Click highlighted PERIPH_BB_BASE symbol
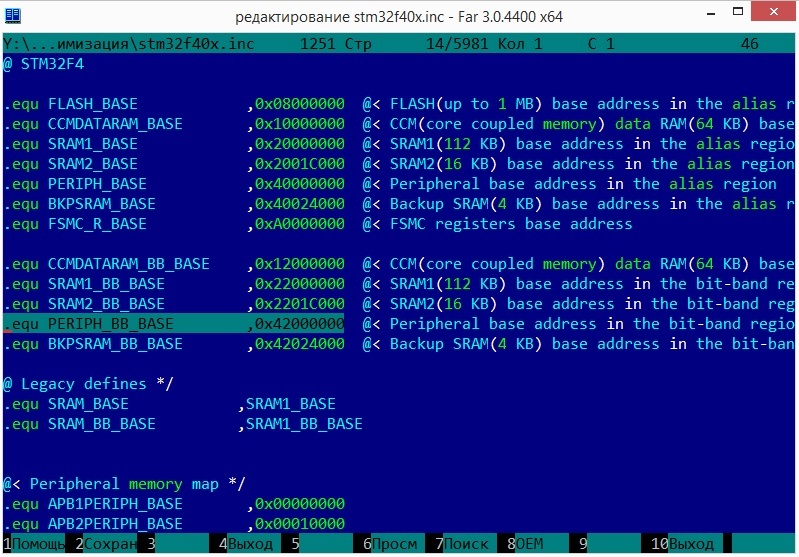799x557 pixels. pos(111,324)
